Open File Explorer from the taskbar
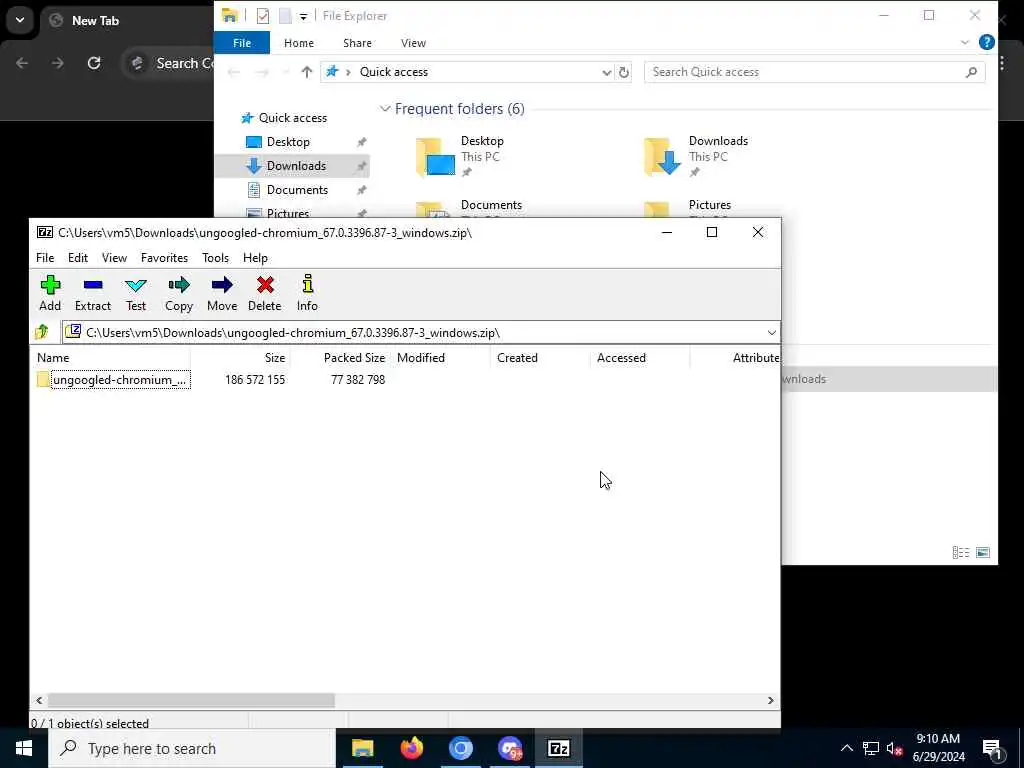The height and width of the screenshot is (768, 1024). pos(362,748)
